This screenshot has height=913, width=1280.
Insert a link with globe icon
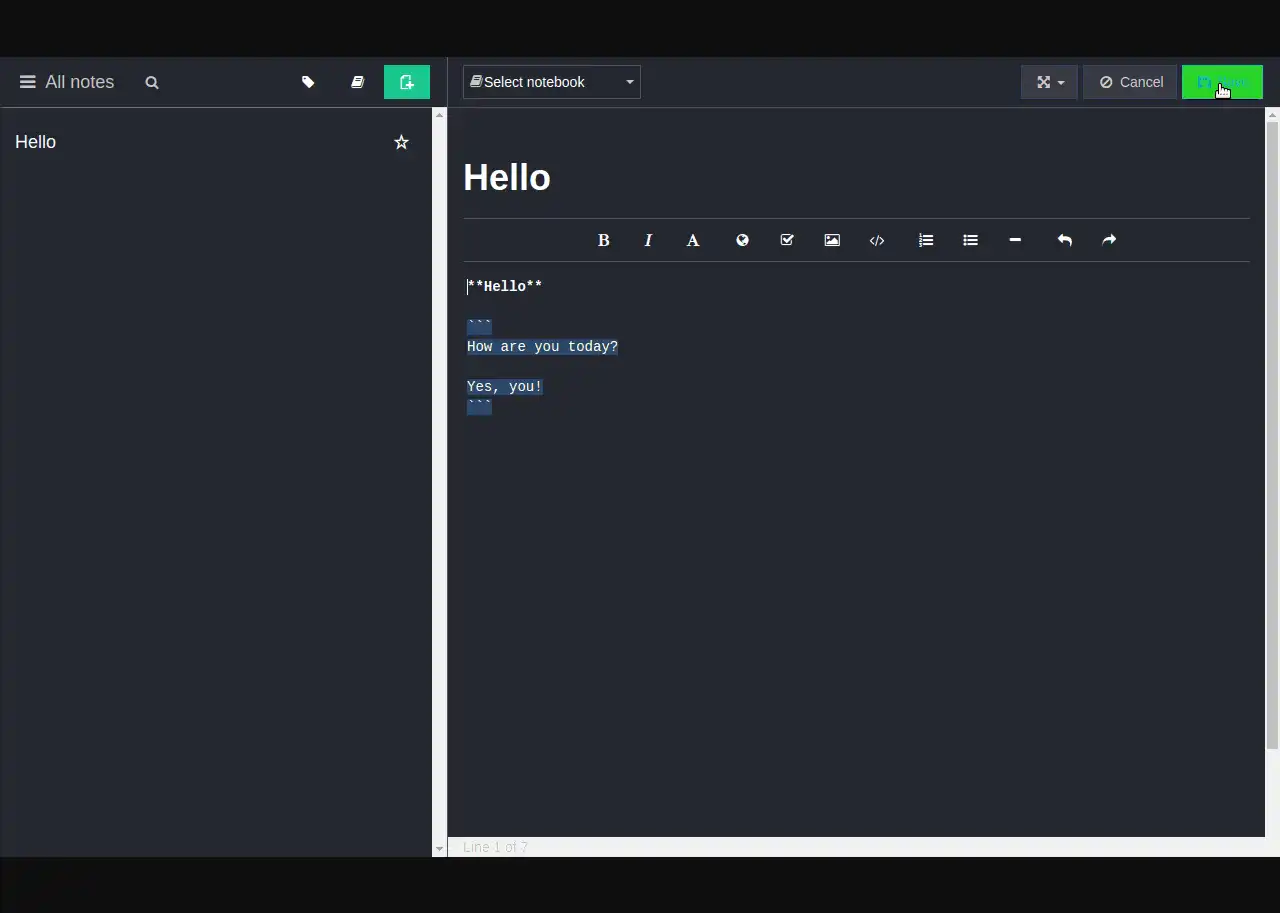(742, 240)
